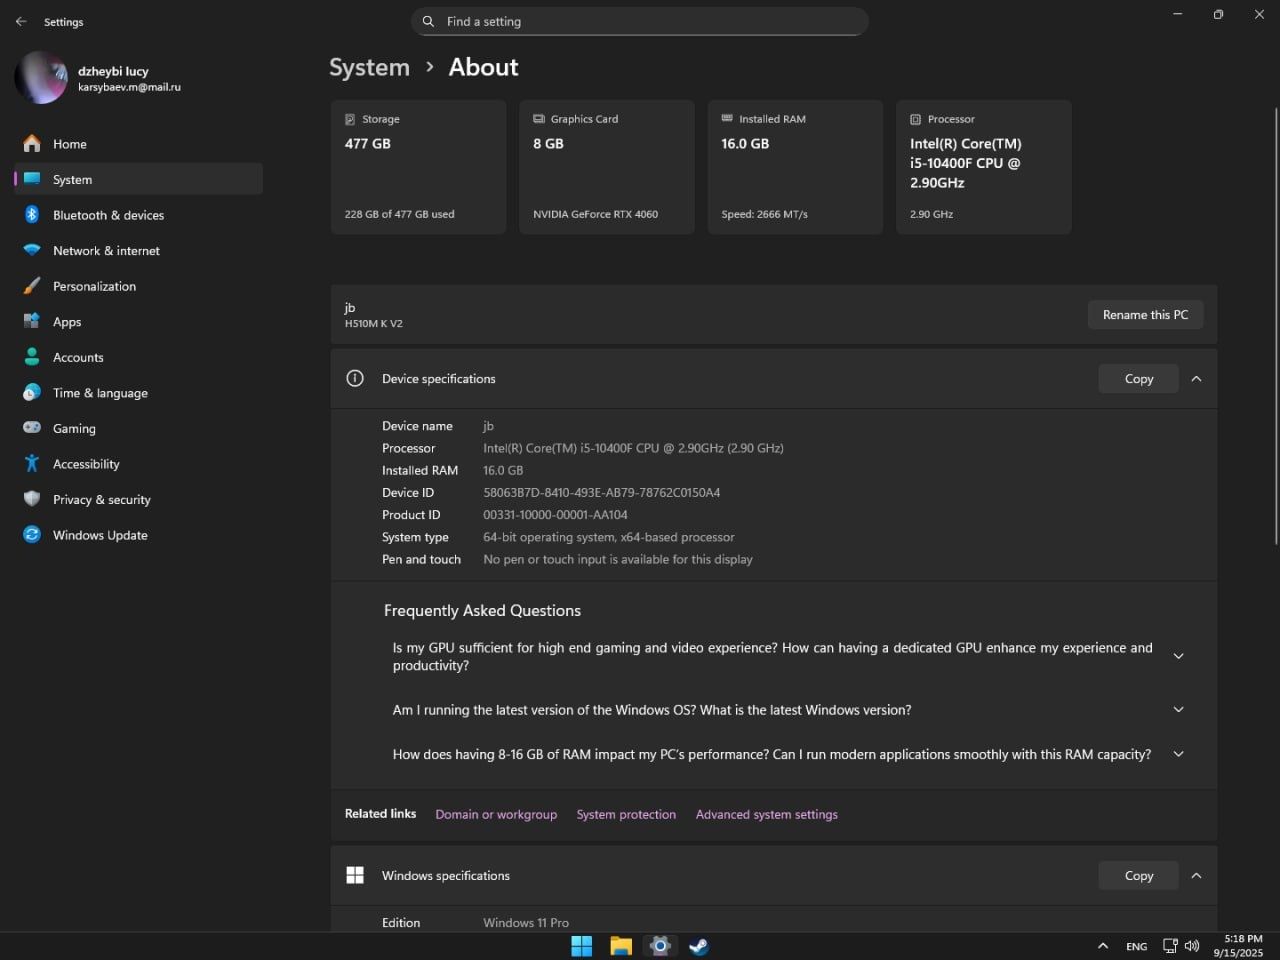Open the Storage 477 GB card
The image size is (1280, 960).
(418, 167)
